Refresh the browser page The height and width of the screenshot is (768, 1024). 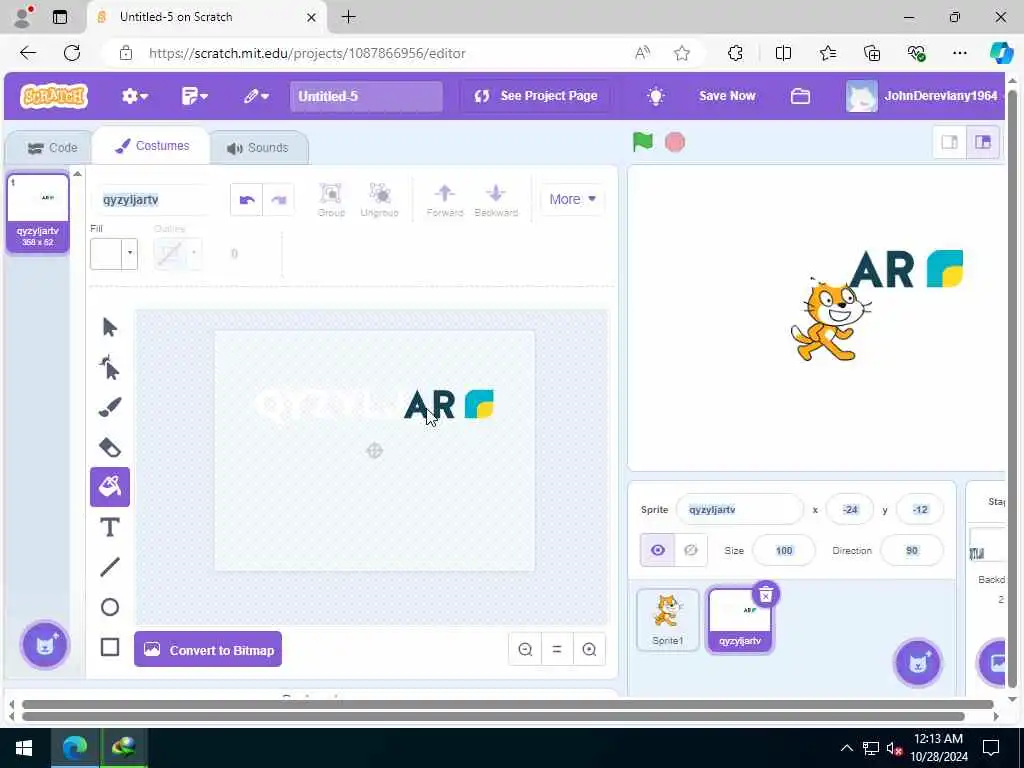point(72,53)
